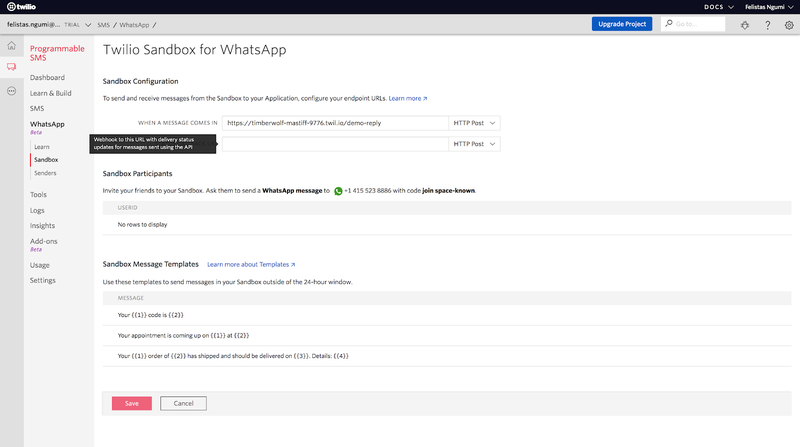Follow the Learn more about Templates link
Screen dimensions: 800x447
coord(251,265)
